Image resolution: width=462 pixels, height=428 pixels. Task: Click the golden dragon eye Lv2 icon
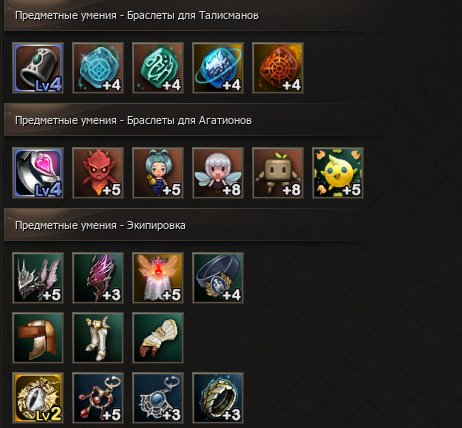click(38, 398)
